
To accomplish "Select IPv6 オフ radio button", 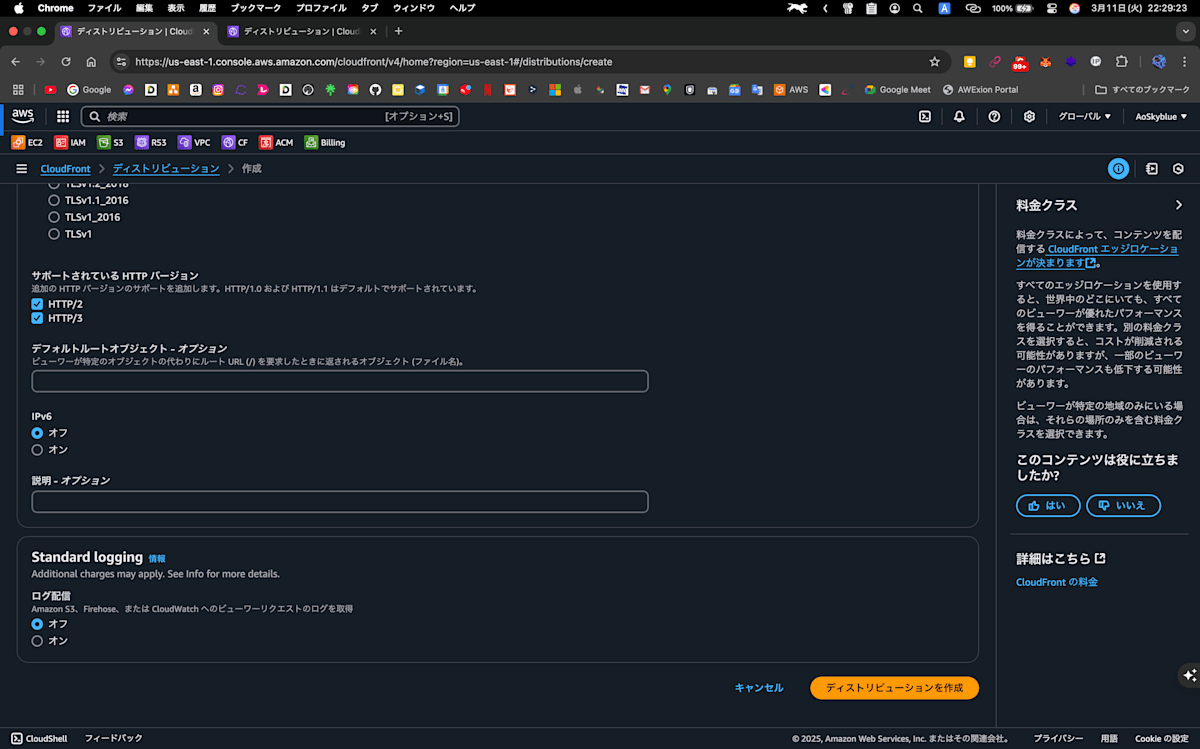I will pos(37,433).
